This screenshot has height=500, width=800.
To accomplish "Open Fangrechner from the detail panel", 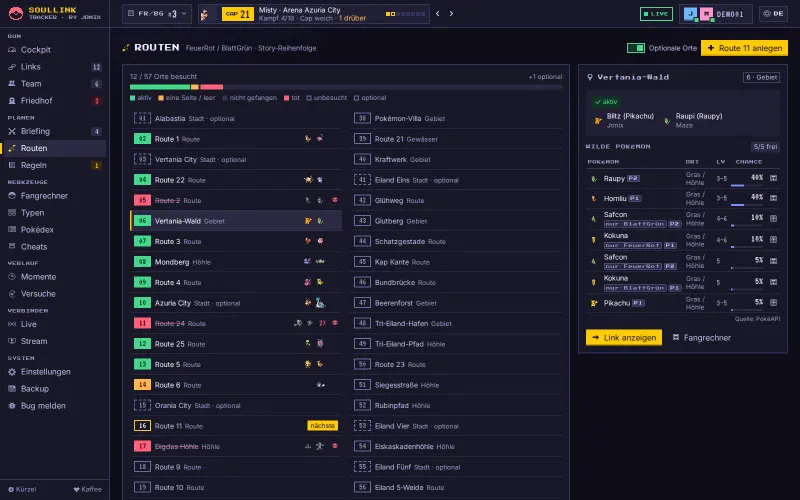I will tap(702, 338).
